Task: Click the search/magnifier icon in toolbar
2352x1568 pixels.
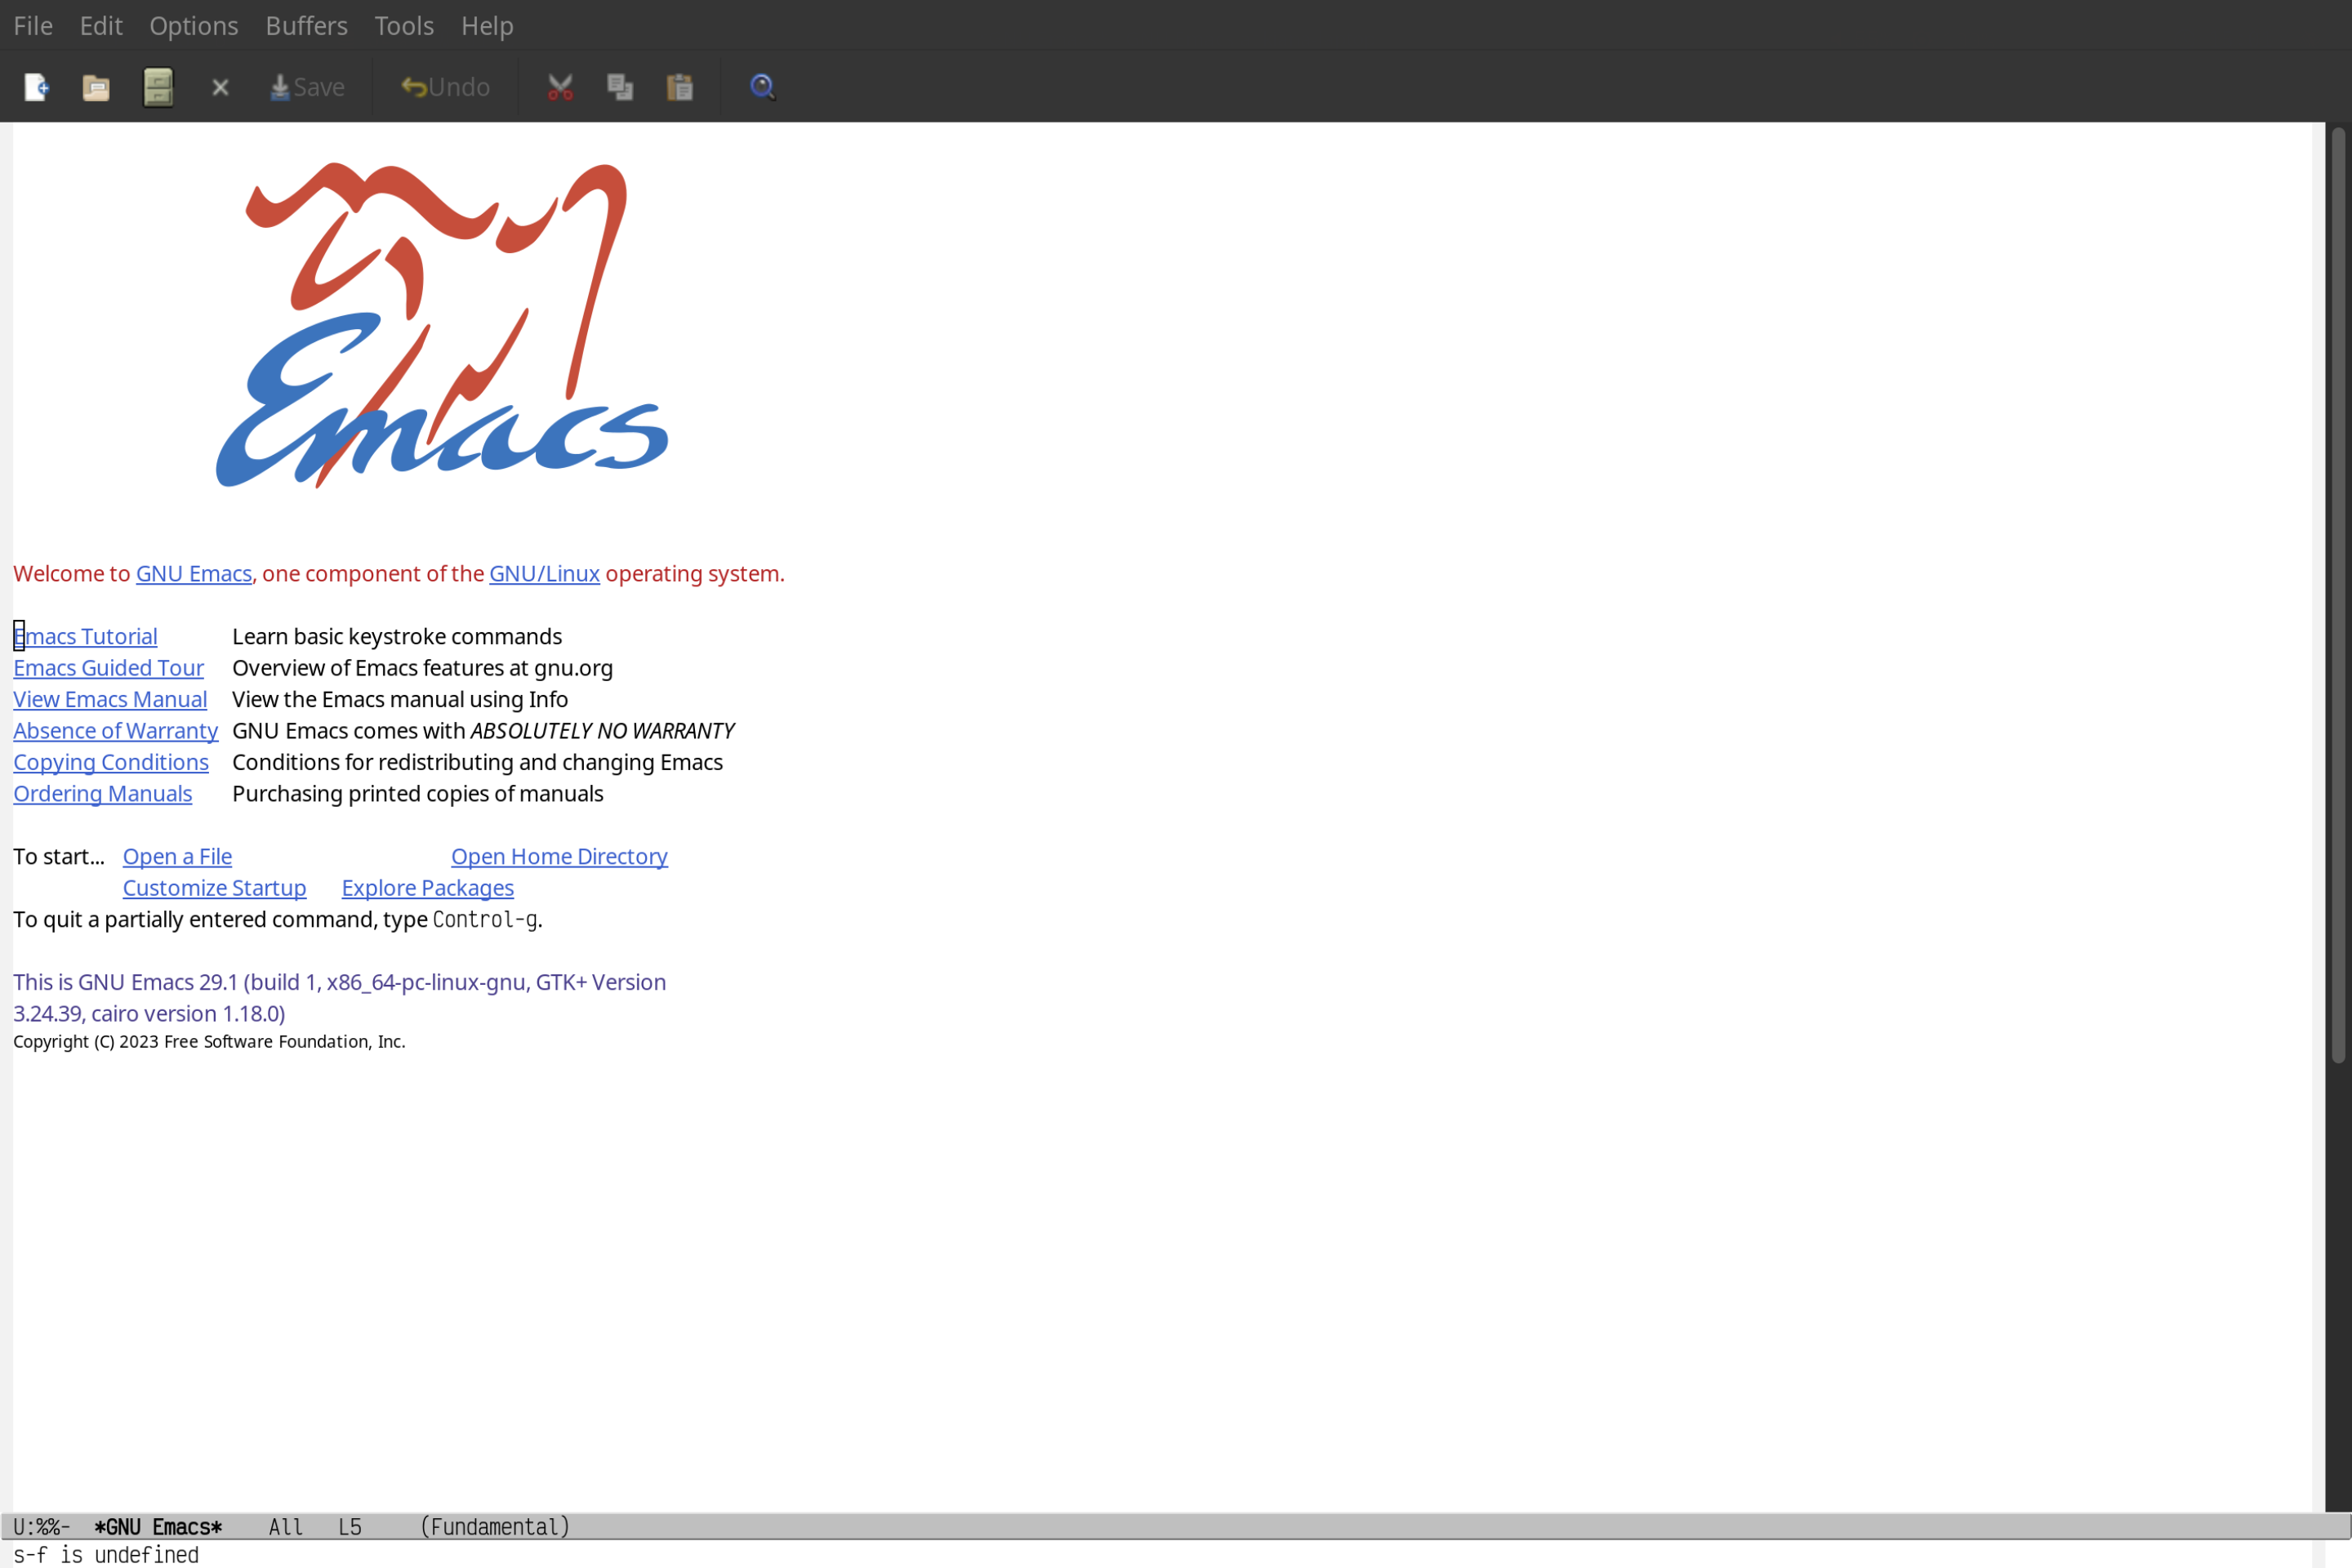Action: [x=761, y=86]
